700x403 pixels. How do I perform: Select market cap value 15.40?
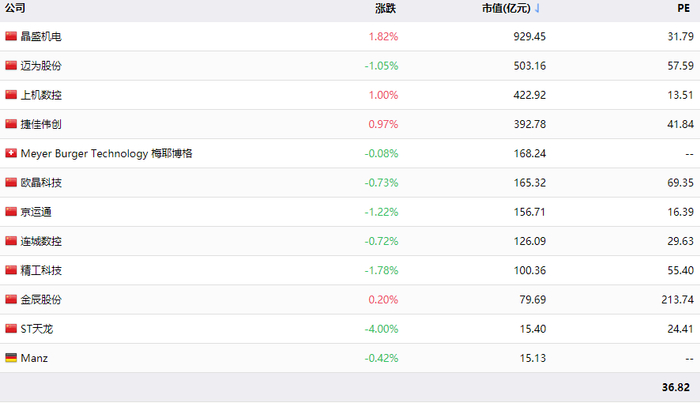pos(533,328)
